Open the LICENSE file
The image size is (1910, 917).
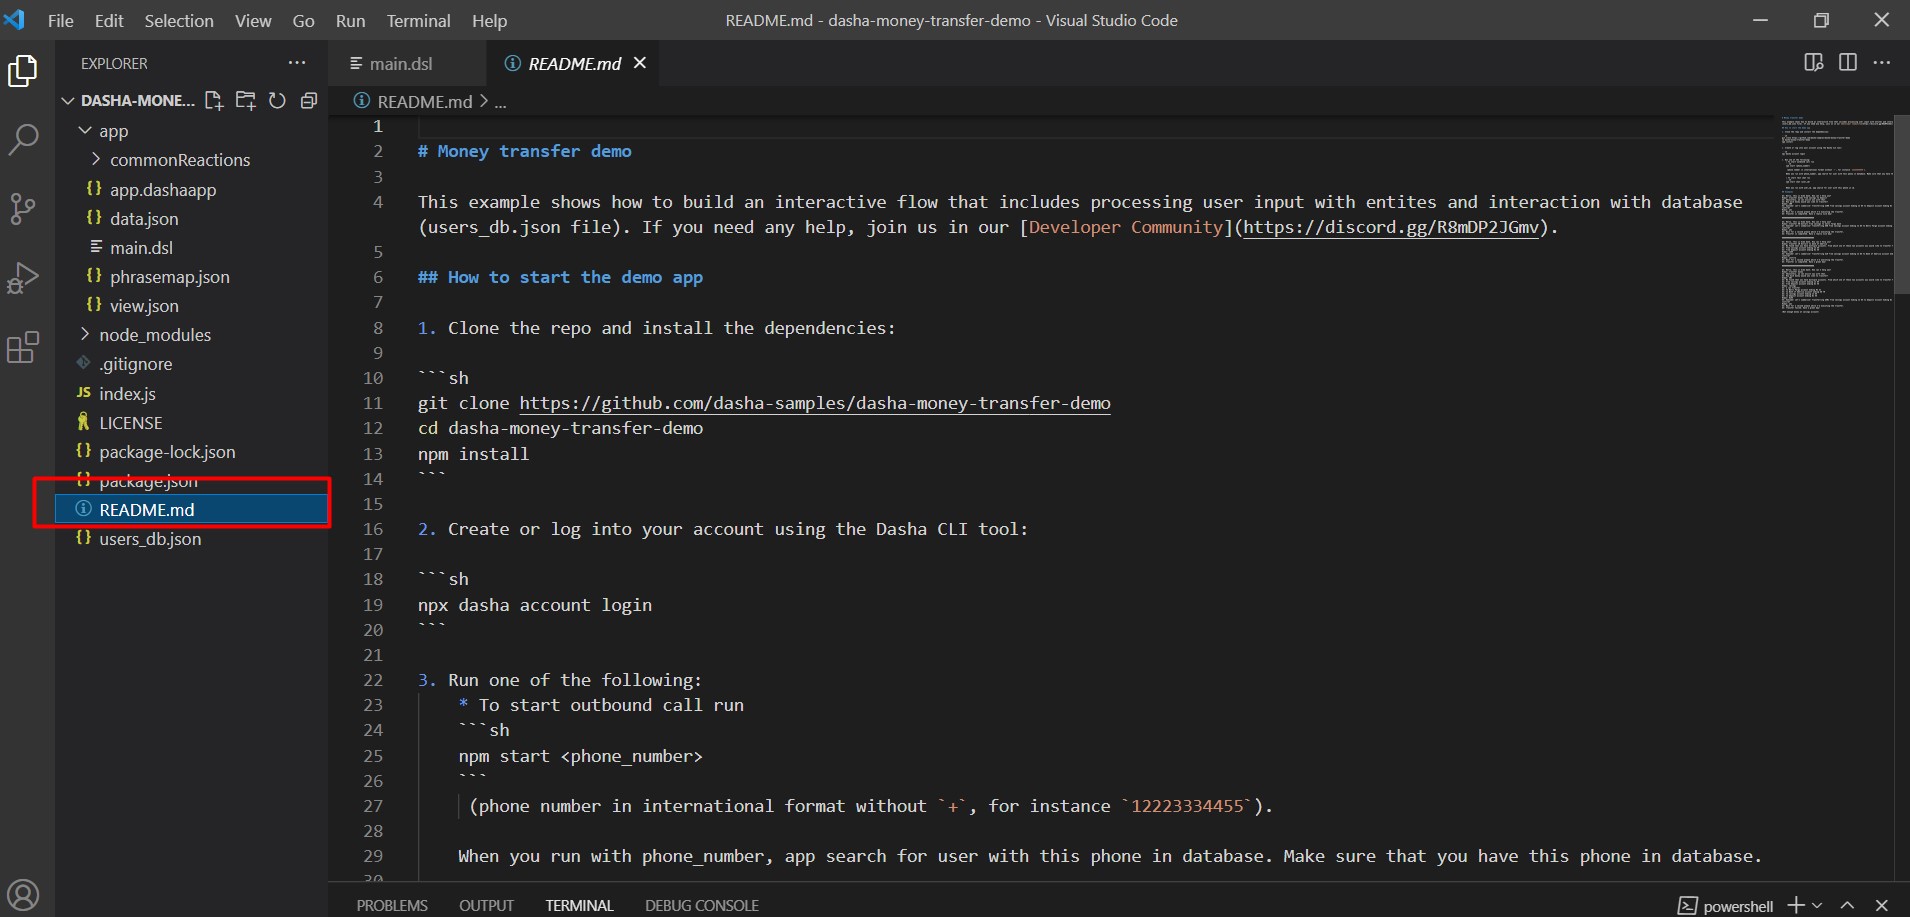coord(191,423)
